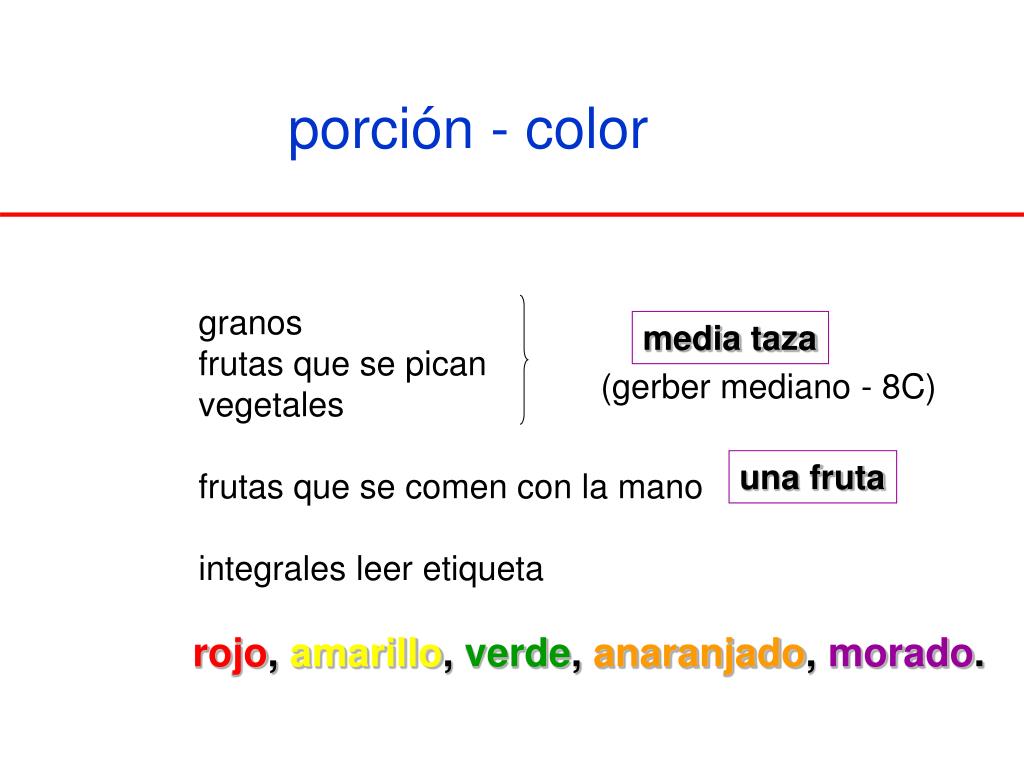Click the word 'porción' in the title
Image resolution: width=1024 pixels, height=768 pixels.
(380, 132)
